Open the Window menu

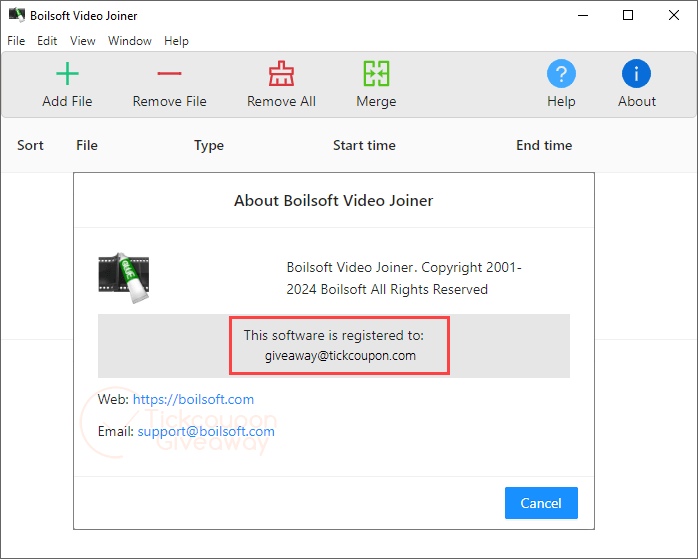130,41
